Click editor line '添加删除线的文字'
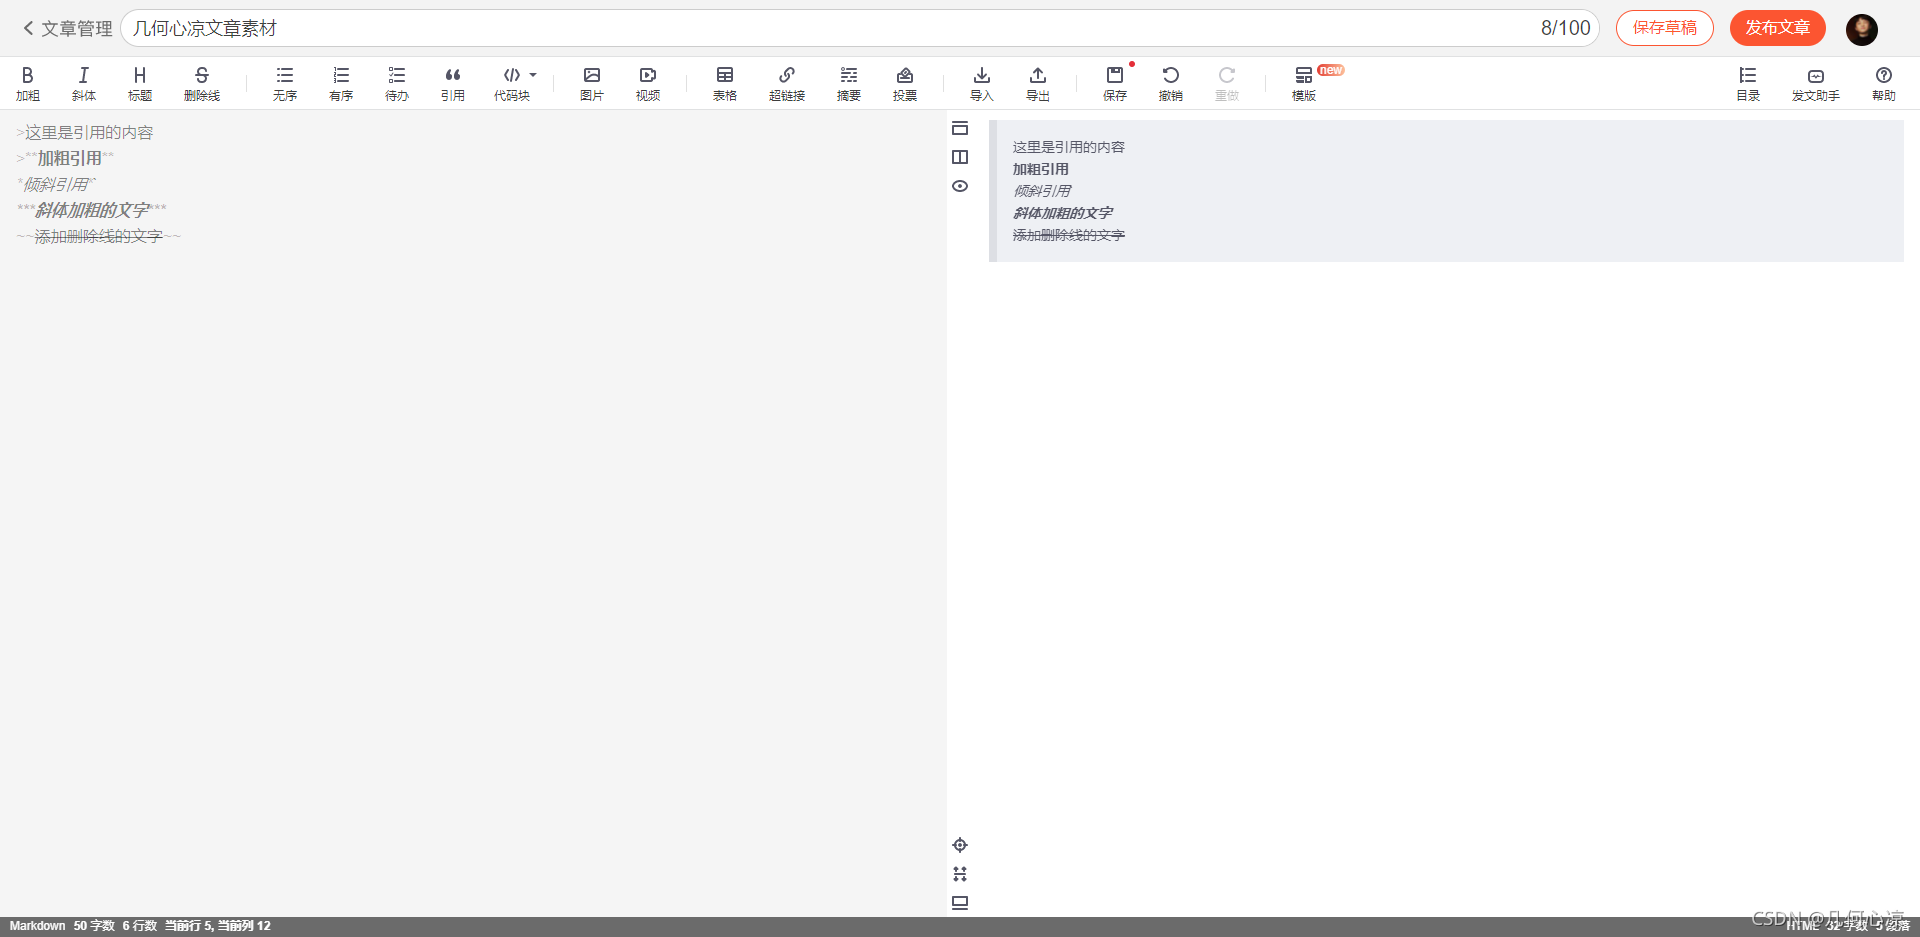This screenshot has height=937, width=1920. 99,236
